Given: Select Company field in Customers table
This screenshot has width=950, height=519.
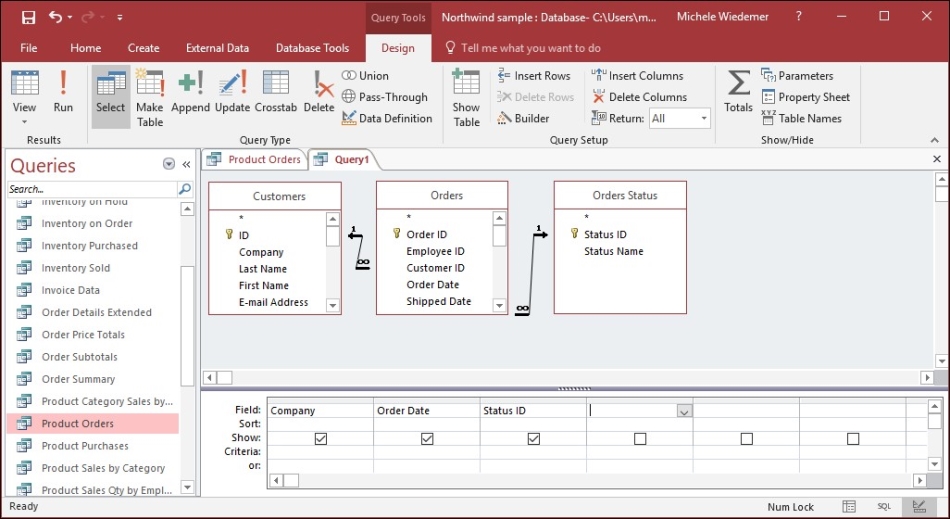Looking at the screenshot, I should pyautogui.click(x=261, y=252).
